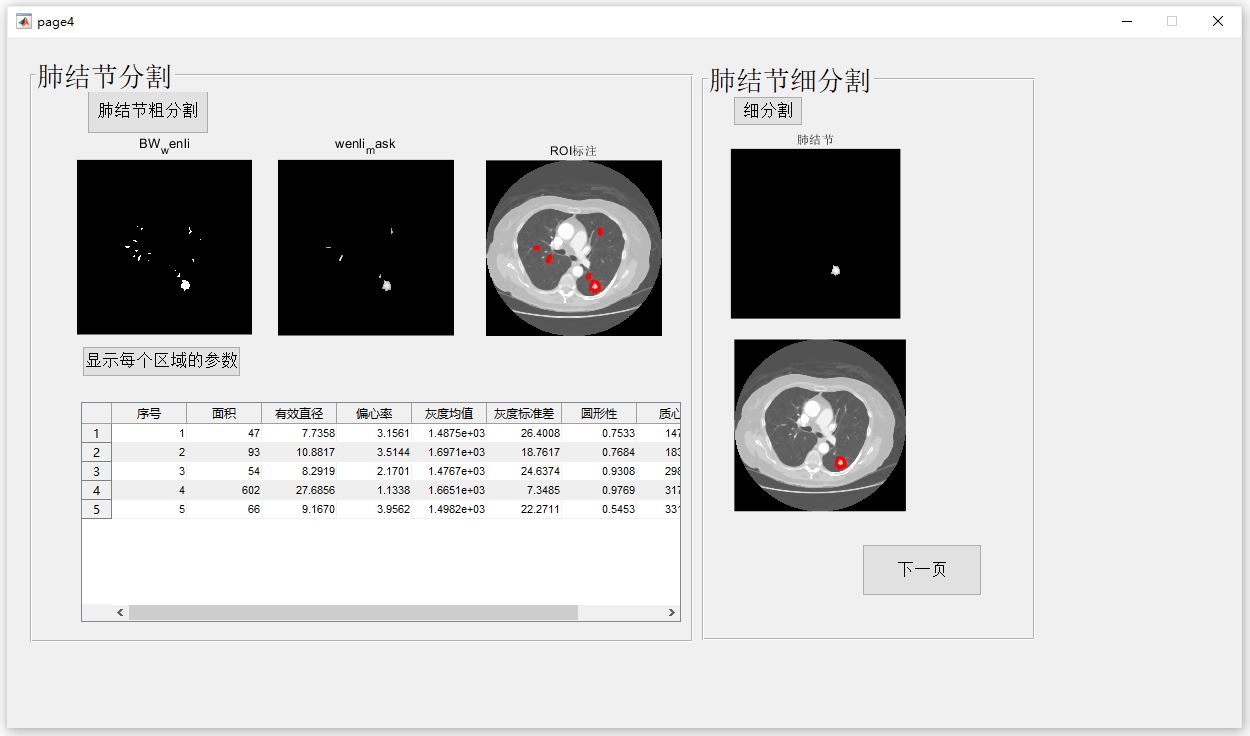The width and height of the screenshot is (1250, 736).
Task: Select row header 2 in table
Action: coord(97,452)
